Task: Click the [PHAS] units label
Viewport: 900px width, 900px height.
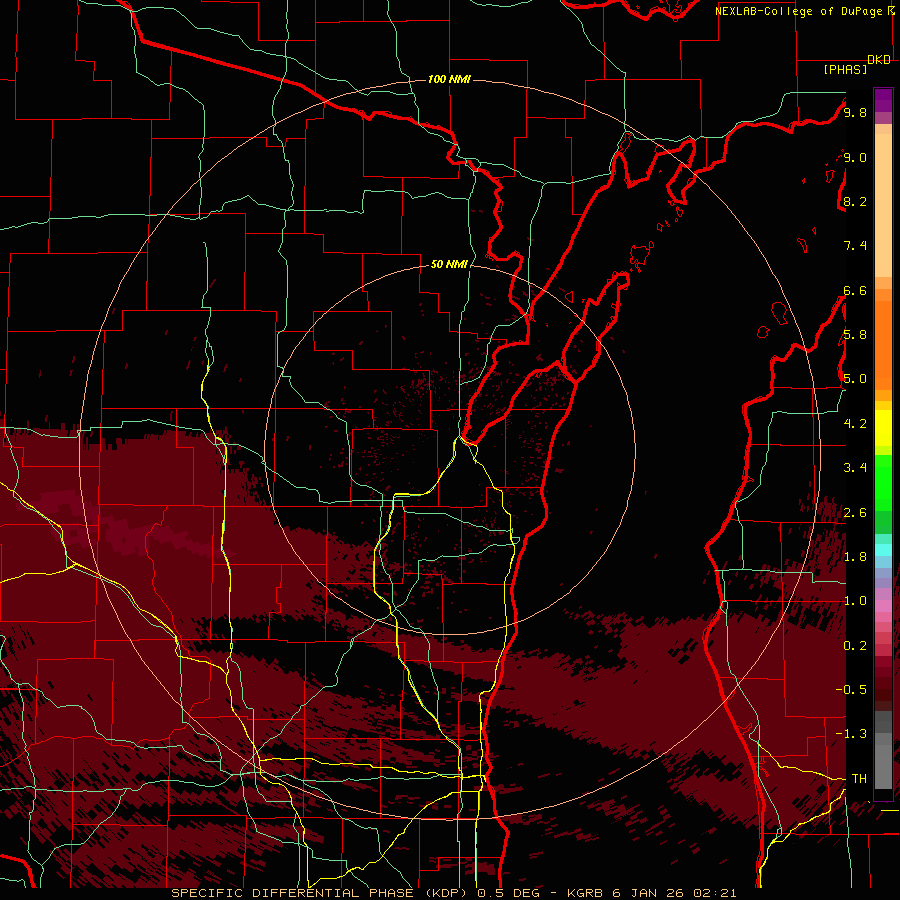Action: point(845,70)
